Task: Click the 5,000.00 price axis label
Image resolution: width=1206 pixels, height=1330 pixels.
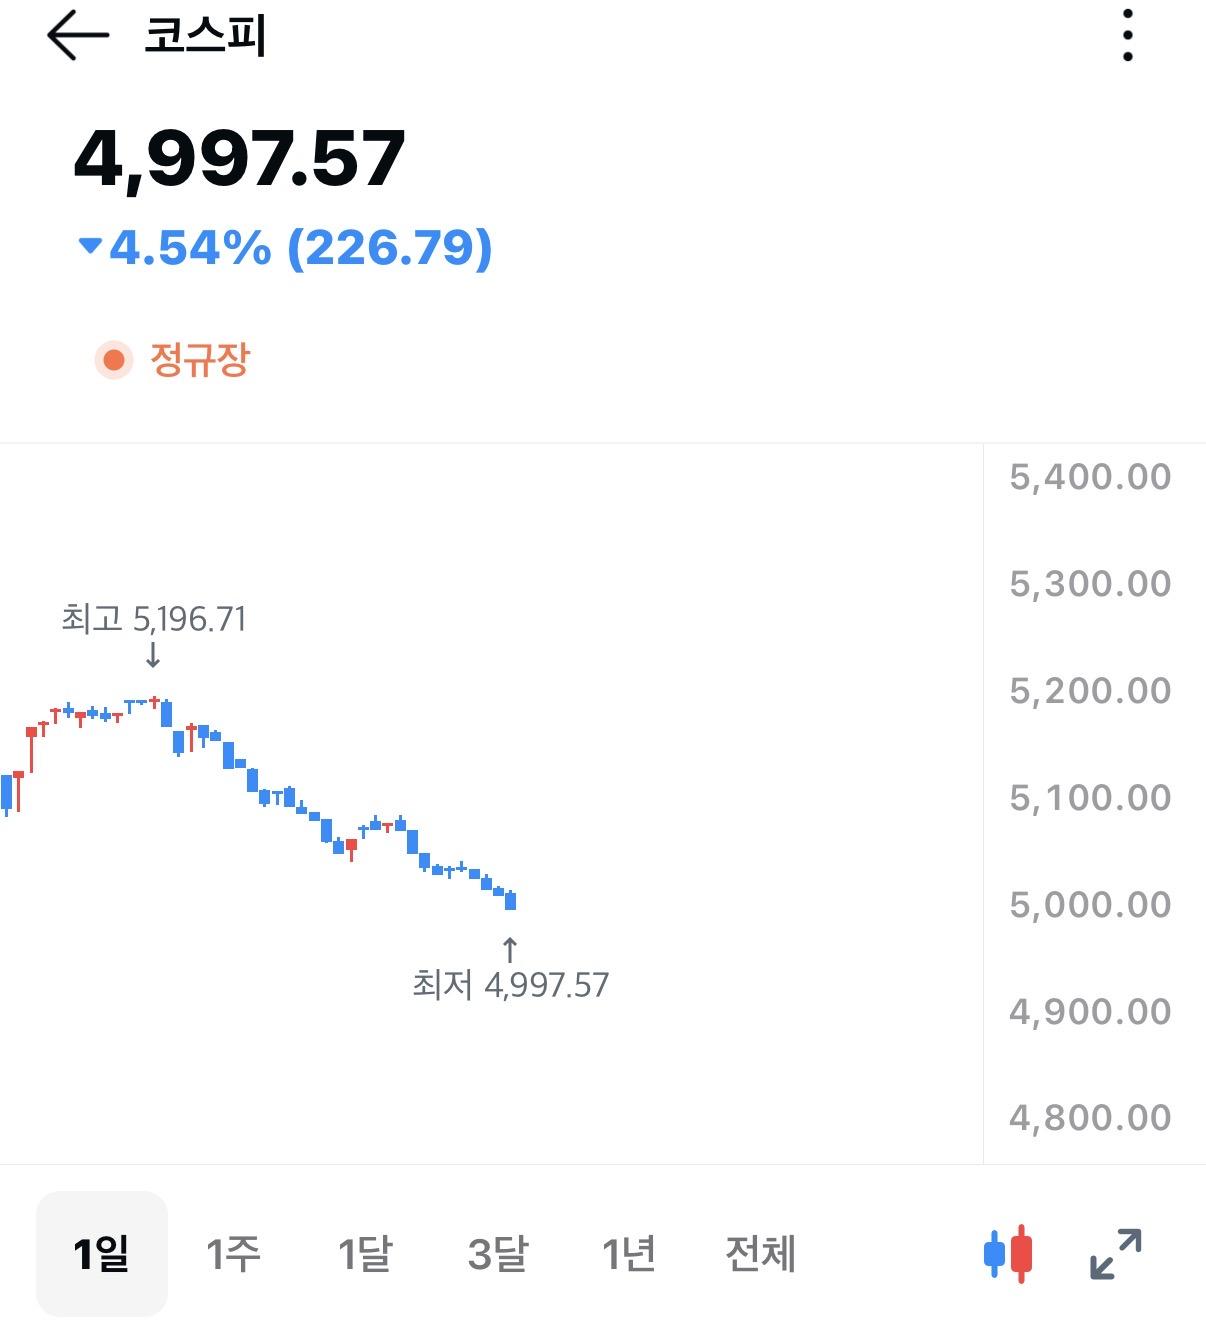Action: [x=1089, y=903]
